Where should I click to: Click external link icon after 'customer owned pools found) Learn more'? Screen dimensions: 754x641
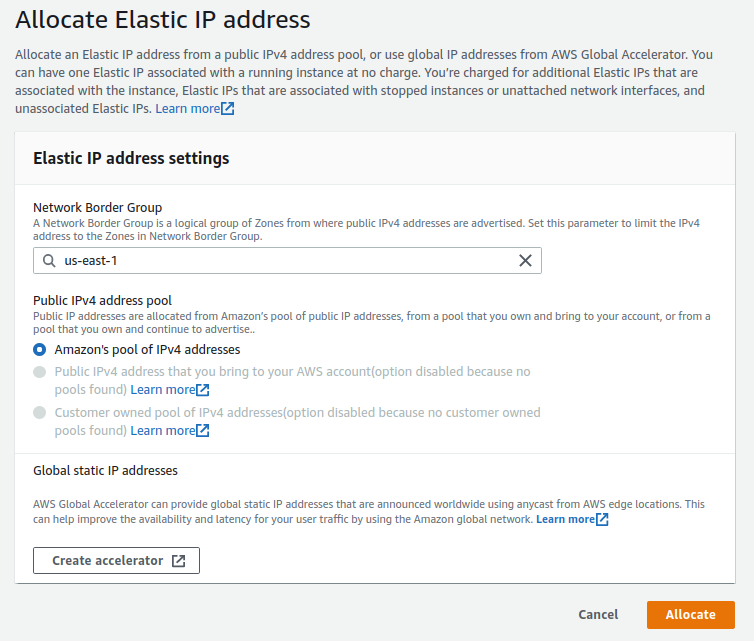pyautogui.click(x=203, y=431)
